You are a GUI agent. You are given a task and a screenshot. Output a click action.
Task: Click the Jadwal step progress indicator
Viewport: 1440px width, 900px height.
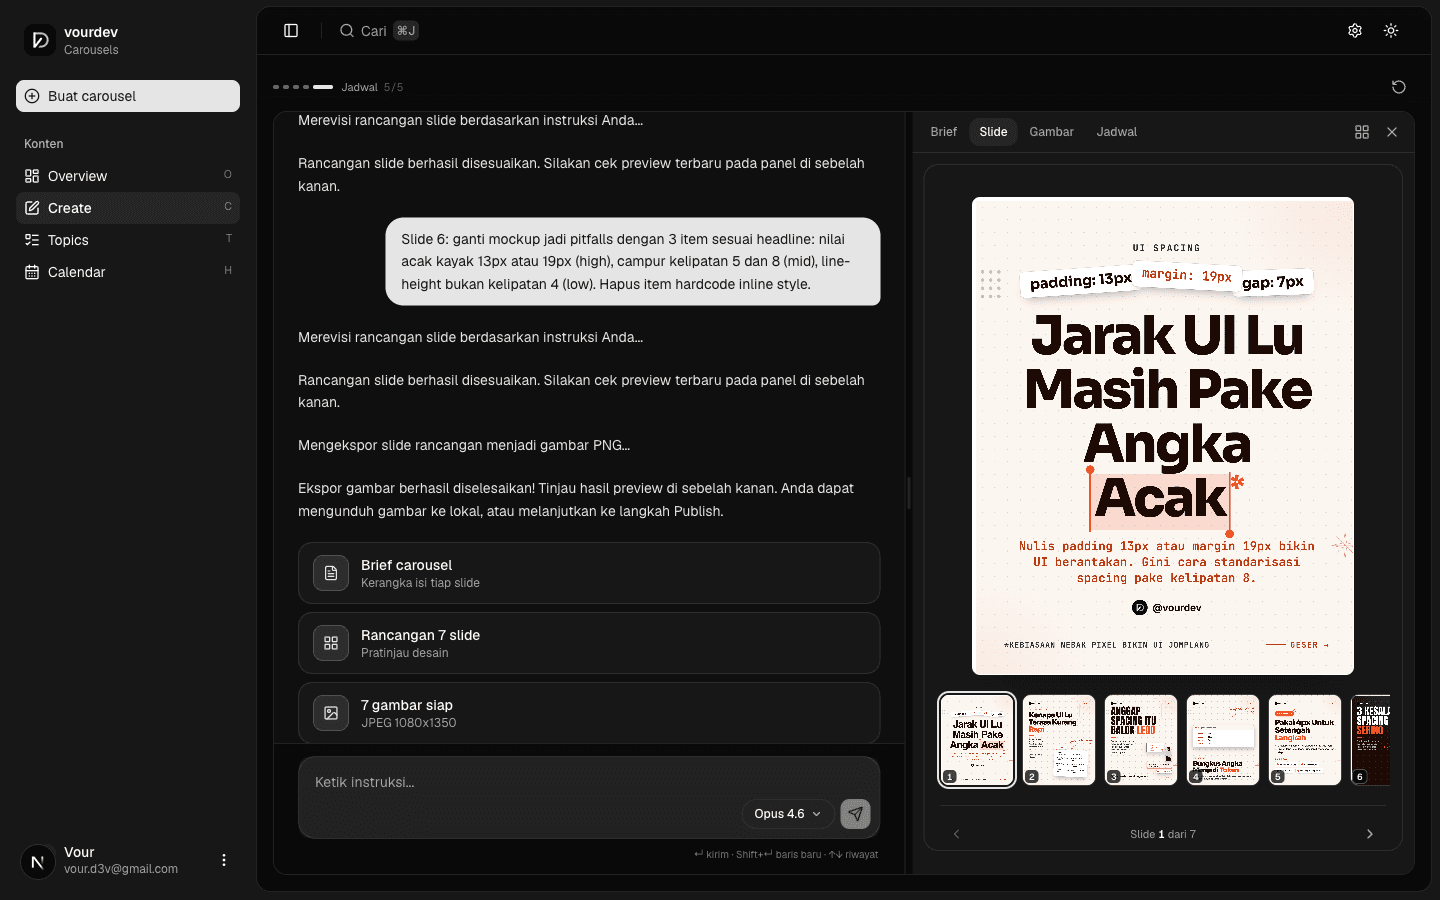[338, 87]
